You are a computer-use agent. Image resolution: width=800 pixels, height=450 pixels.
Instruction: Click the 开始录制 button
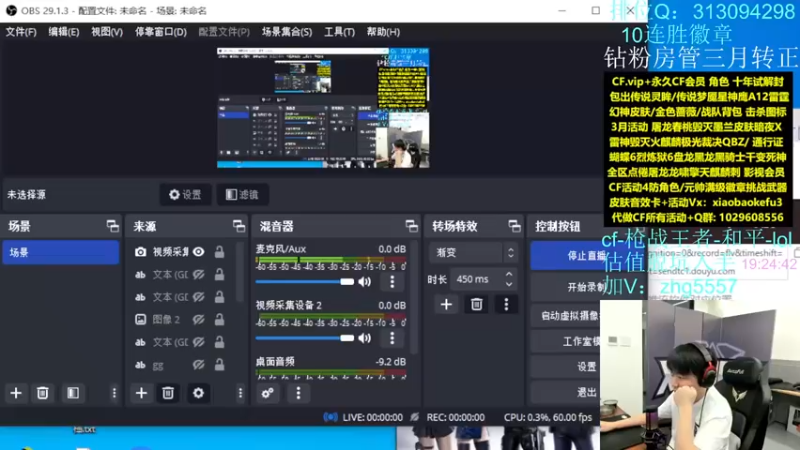(568, 287)
